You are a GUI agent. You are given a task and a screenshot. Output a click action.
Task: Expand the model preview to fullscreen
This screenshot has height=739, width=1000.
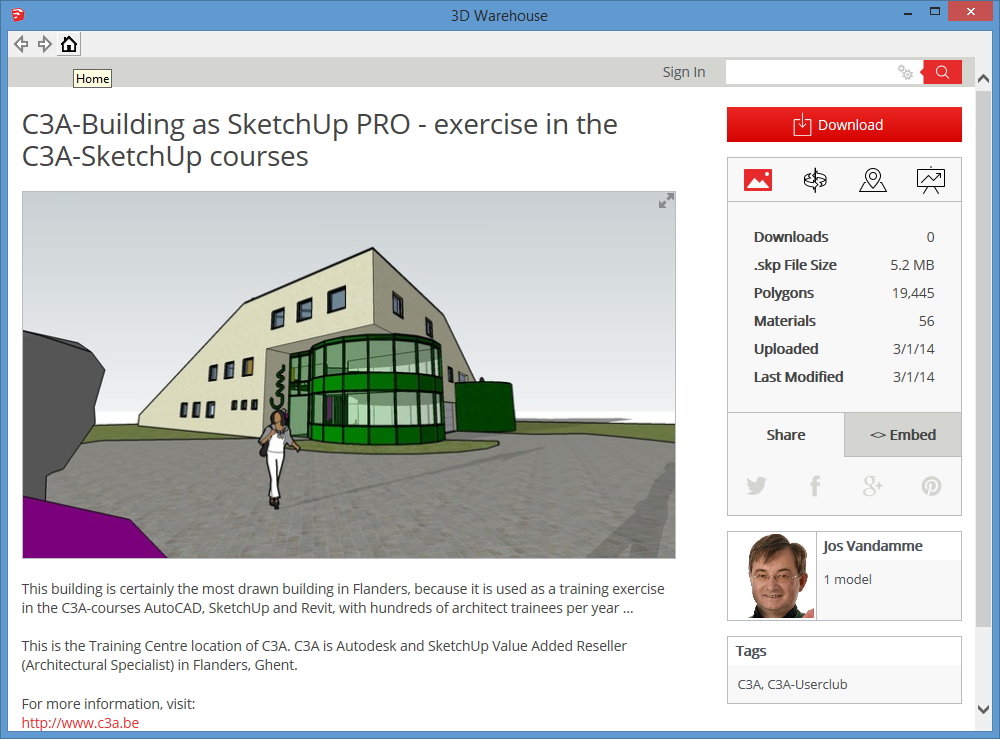666,201
